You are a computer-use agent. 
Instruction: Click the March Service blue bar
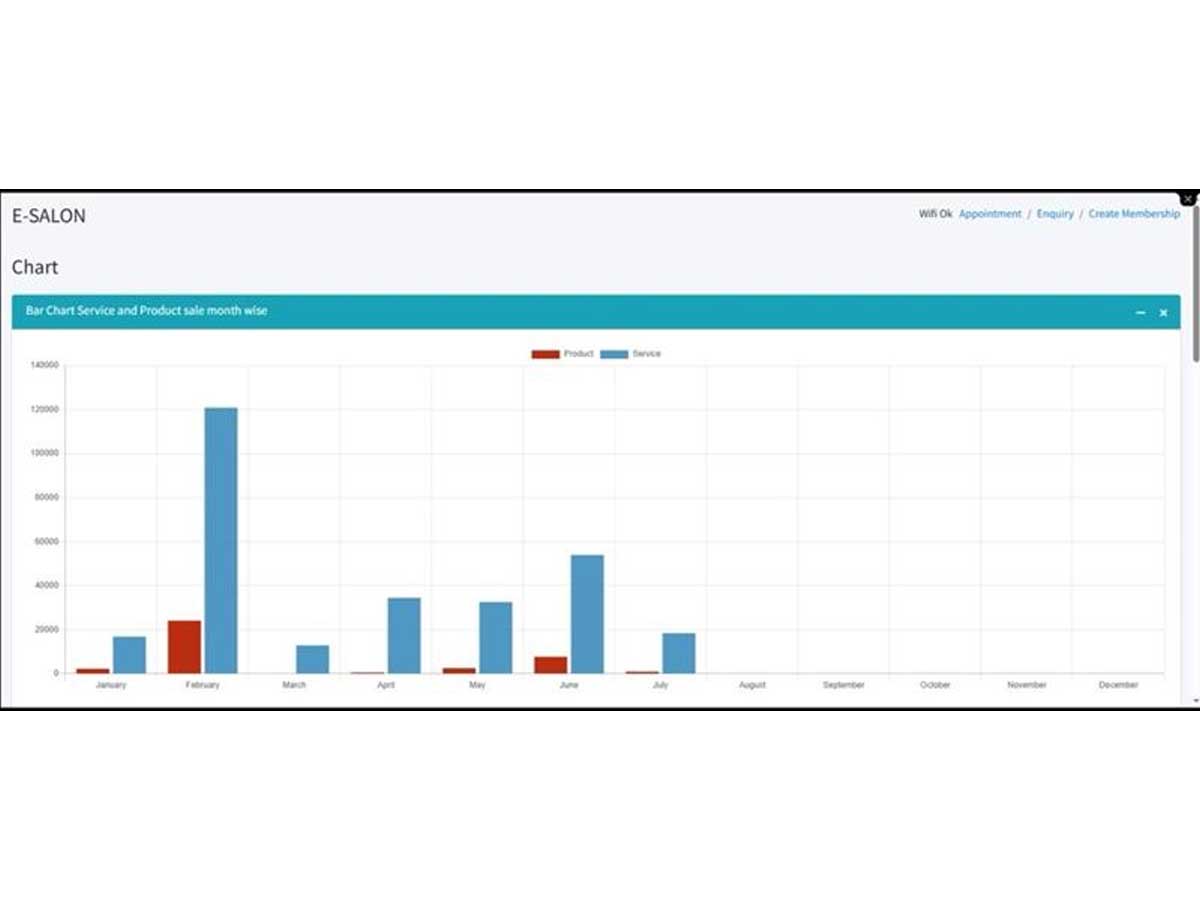pyautogui.click(x=312, y=659)
